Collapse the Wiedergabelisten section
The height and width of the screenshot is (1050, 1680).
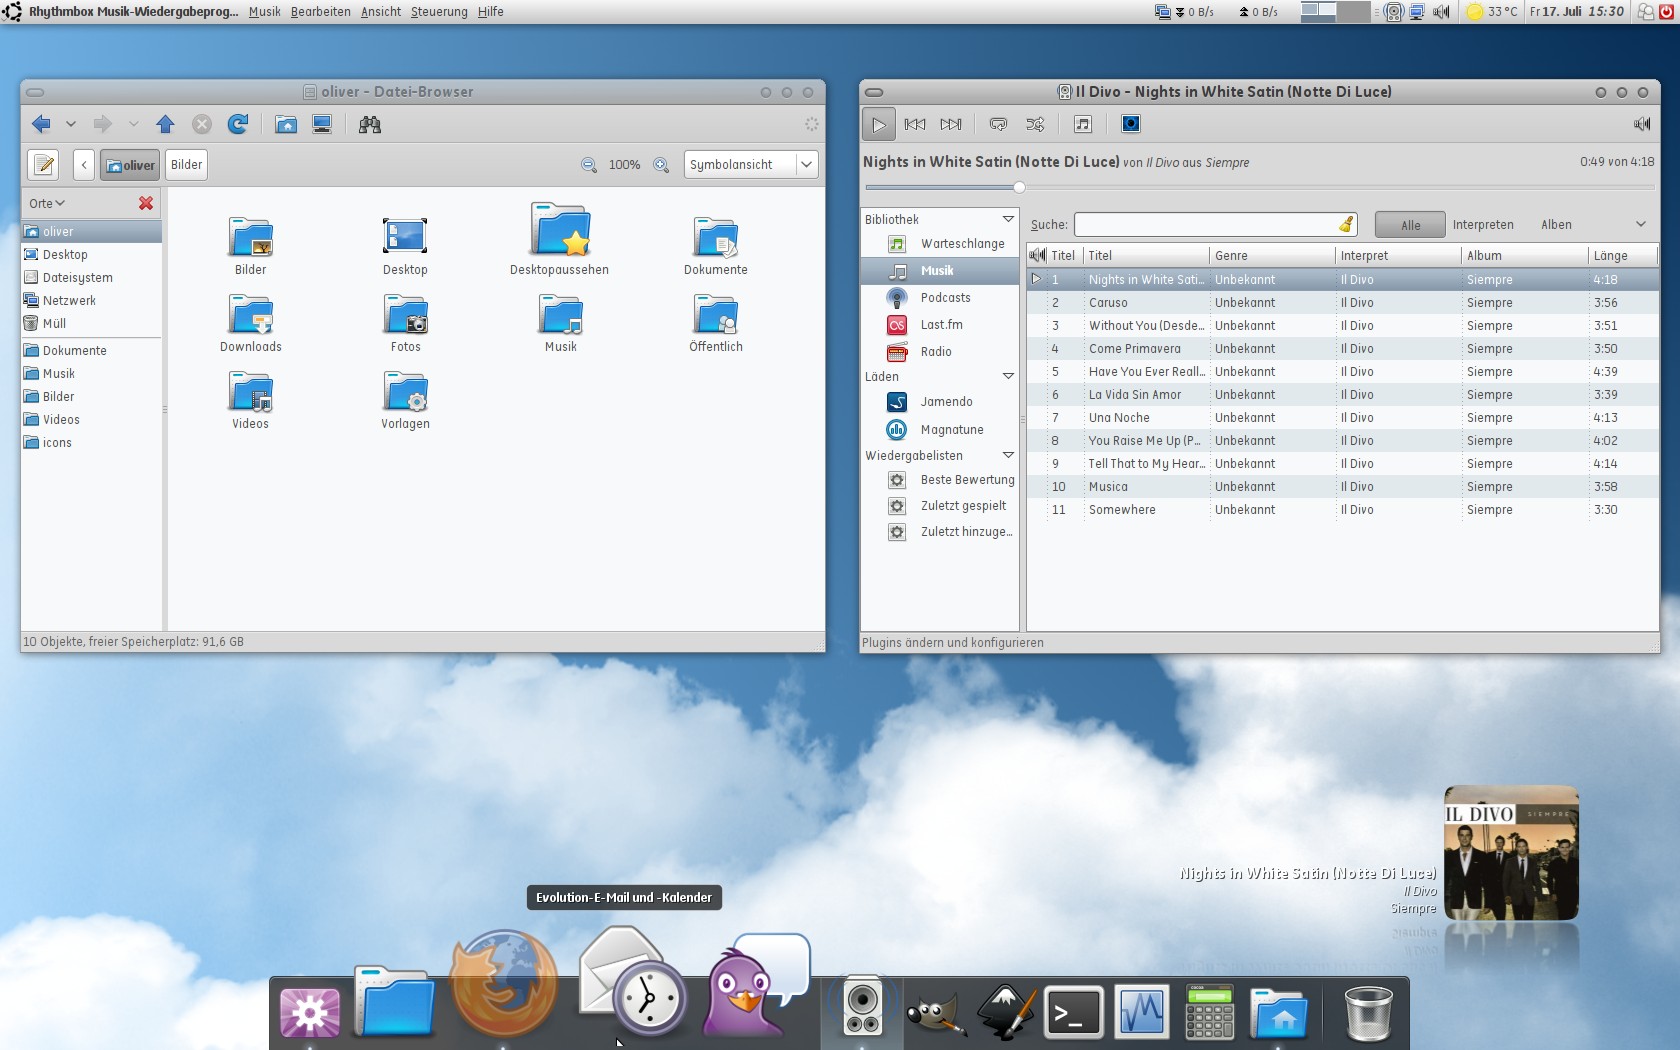pos(1008,455)
